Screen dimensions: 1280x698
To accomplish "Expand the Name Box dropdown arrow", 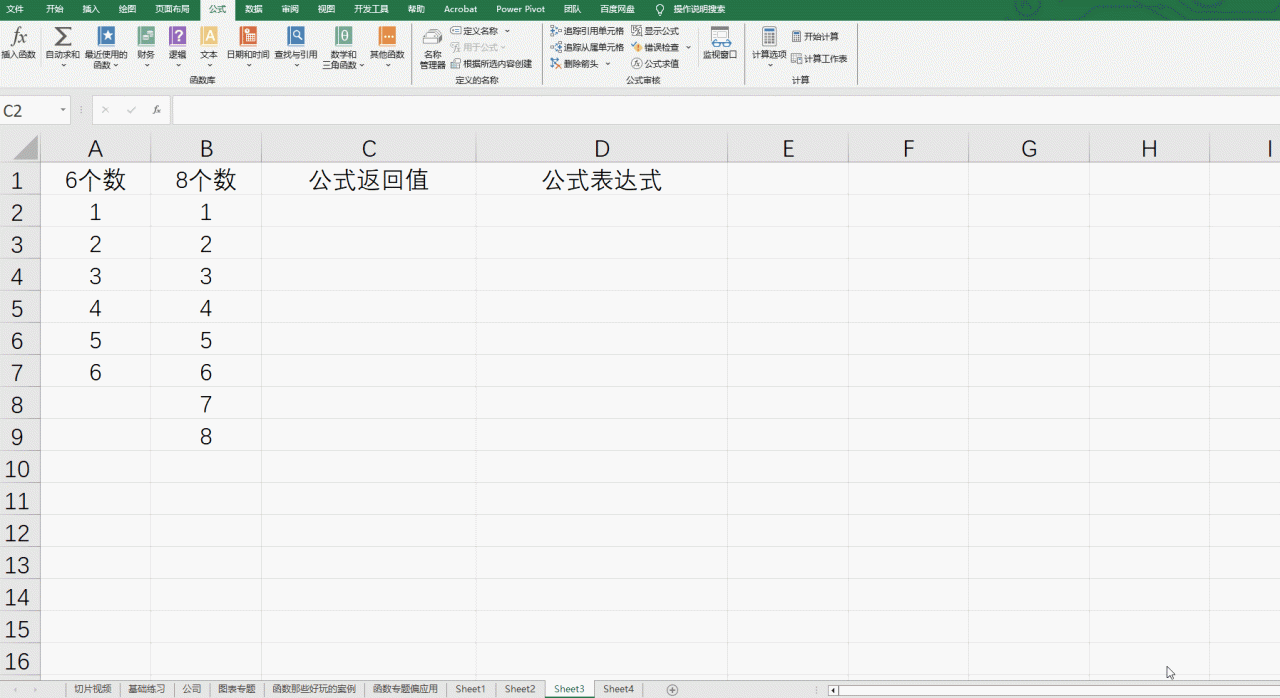I will (62, 110).
